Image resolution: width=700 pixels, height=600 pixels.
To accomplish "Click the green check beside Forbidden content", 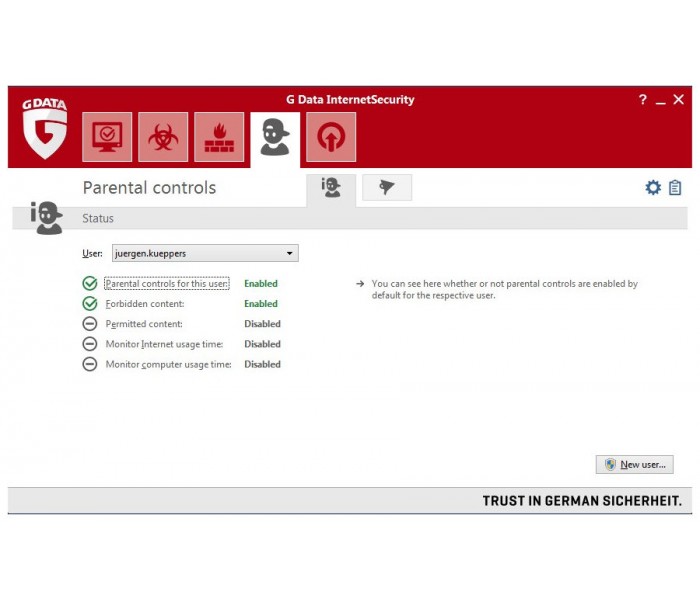I will 90,304.
